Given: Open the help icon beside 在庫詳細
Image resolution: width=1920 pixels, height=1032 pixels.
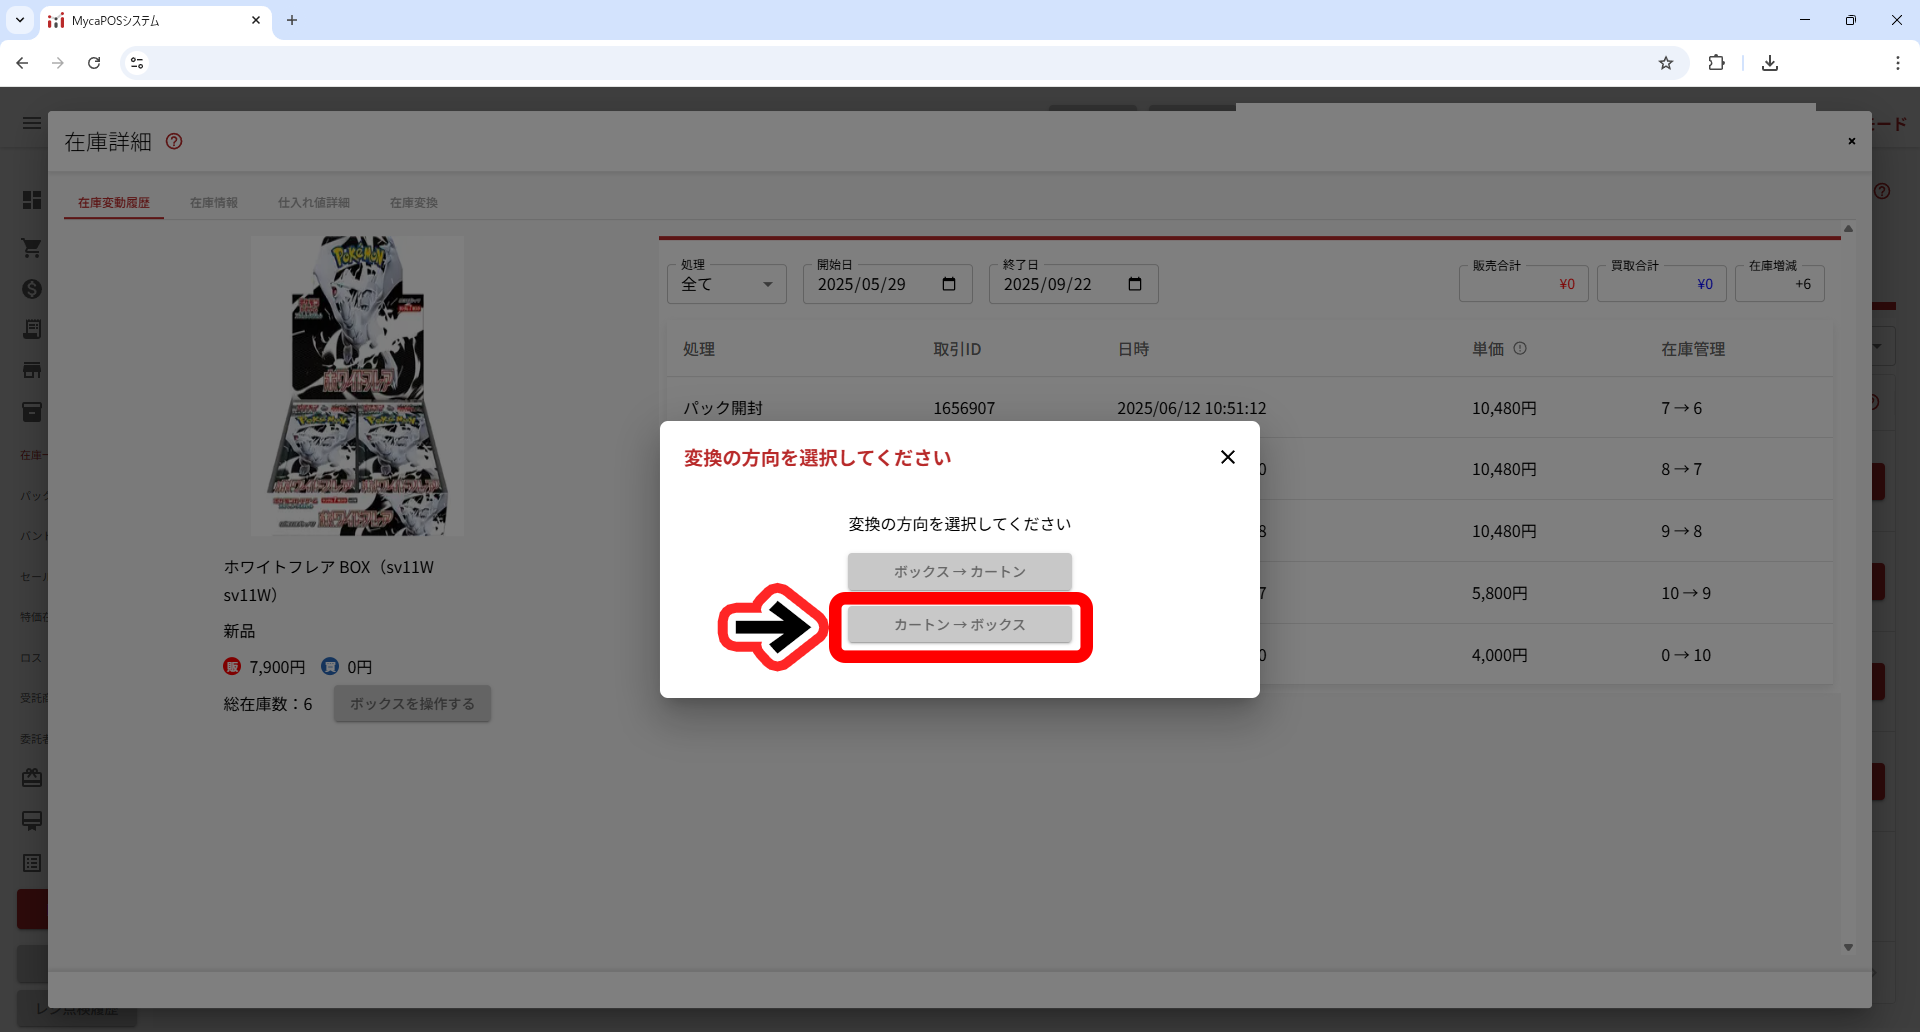Looking at the screenshot, I should tap(174, 142).
